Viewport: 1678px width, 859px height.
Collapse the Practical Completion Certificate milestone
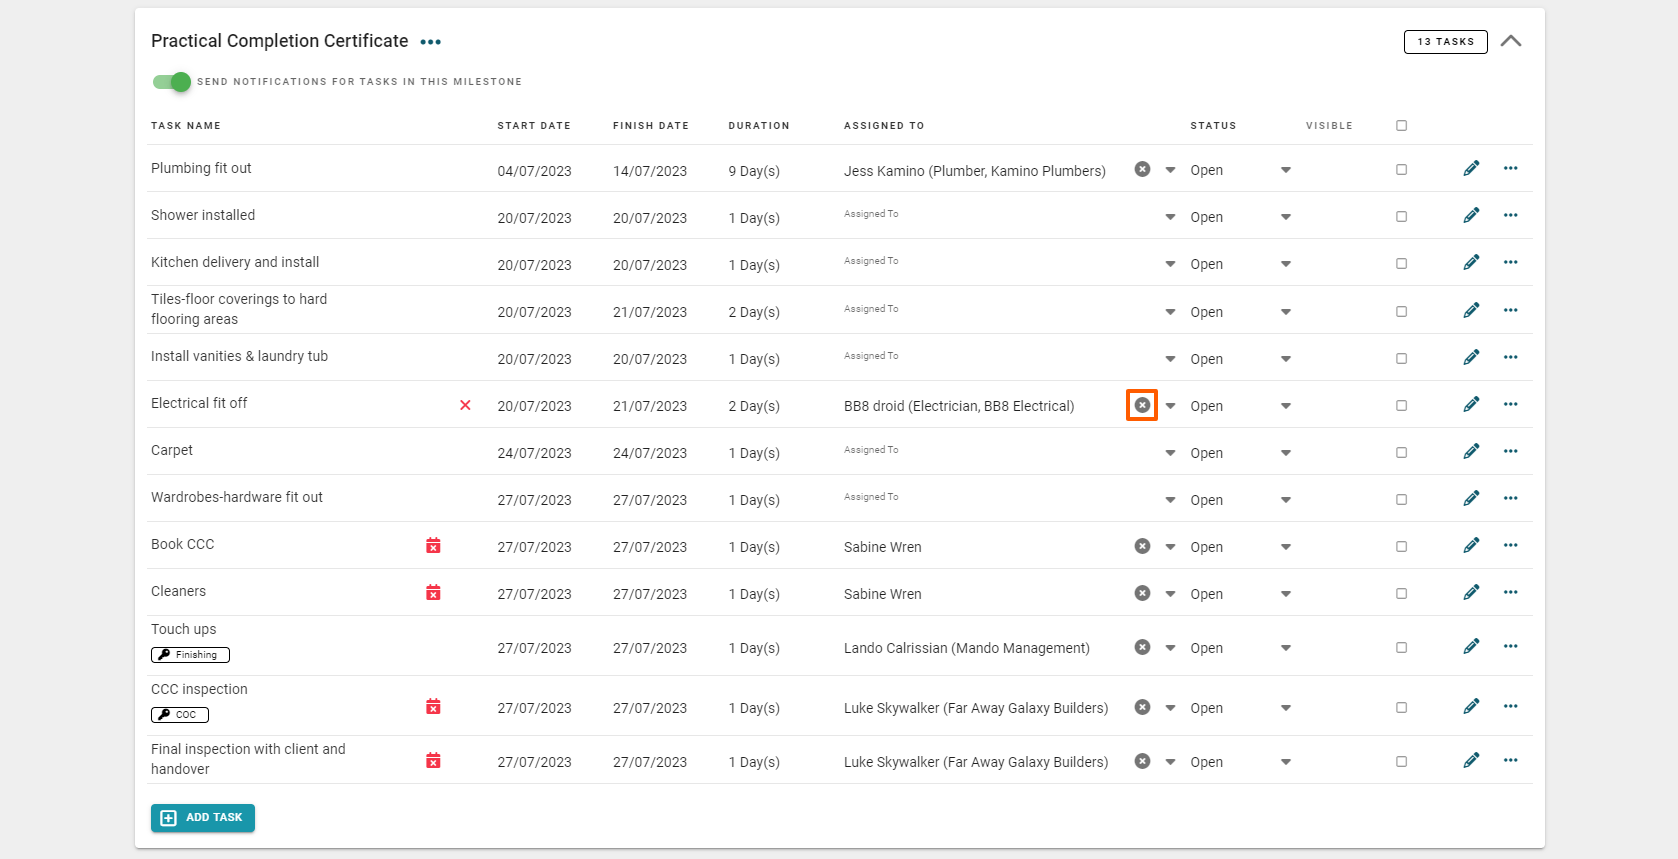pos(1511,41)
